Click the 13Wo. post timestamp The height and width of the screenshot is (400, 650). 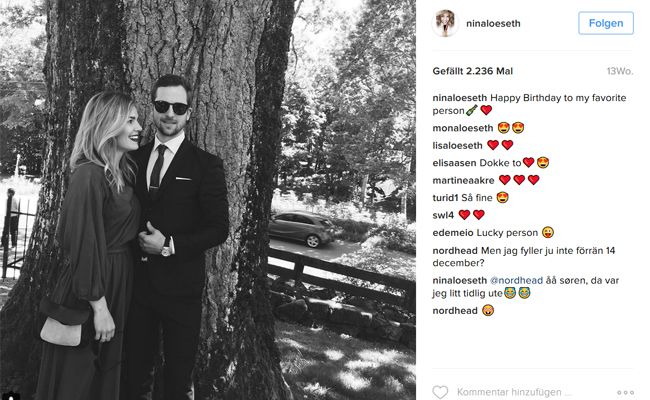[620, 71]
